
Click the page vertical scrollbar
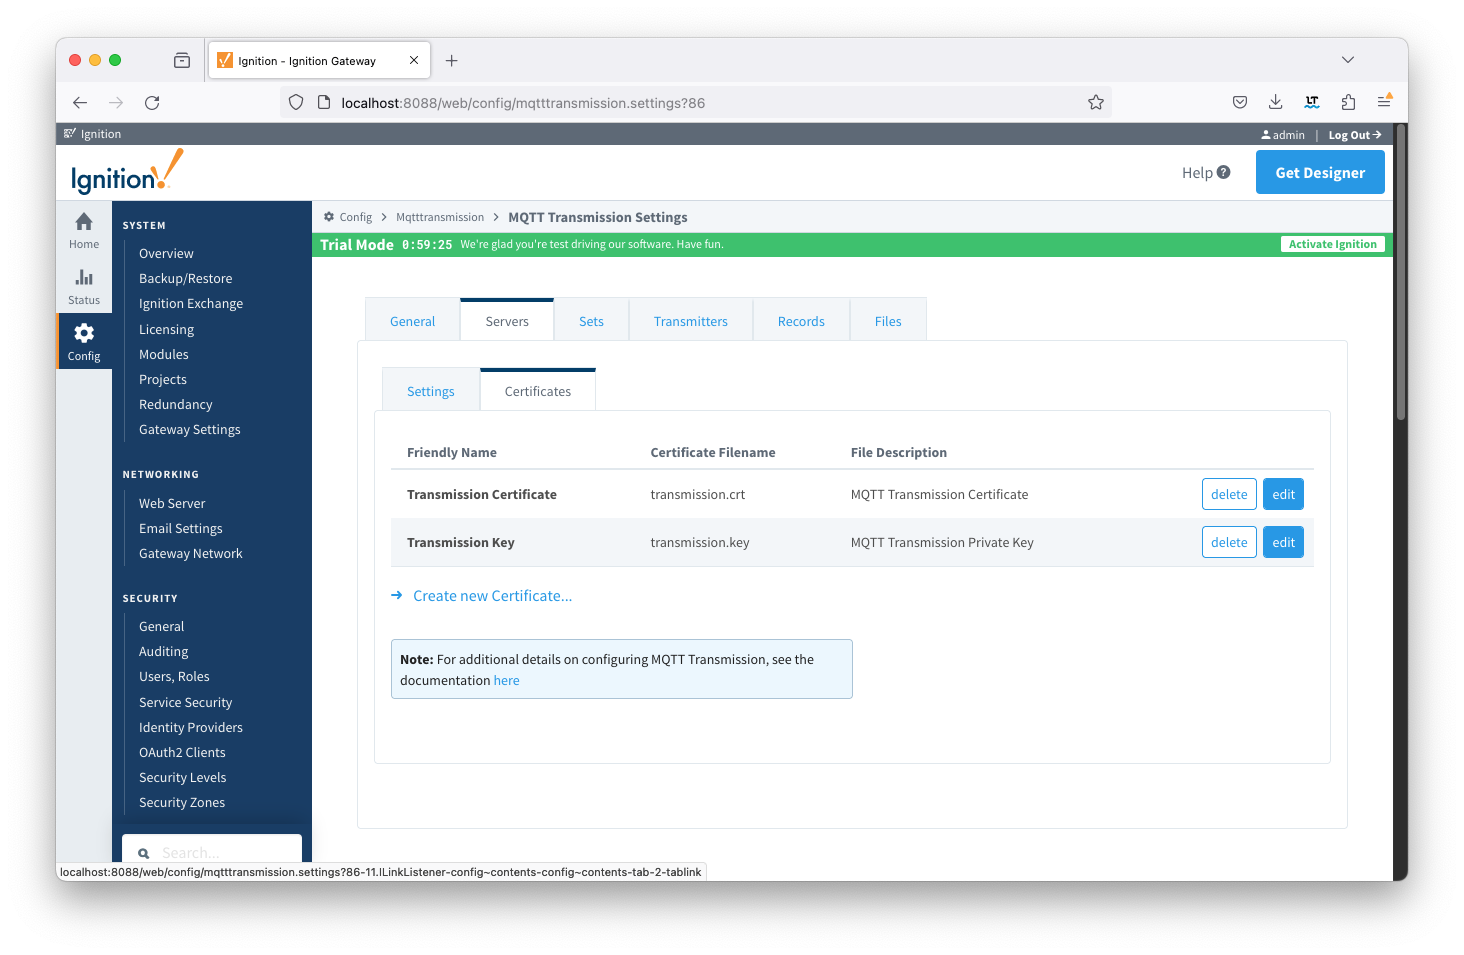pos(1401,270)
